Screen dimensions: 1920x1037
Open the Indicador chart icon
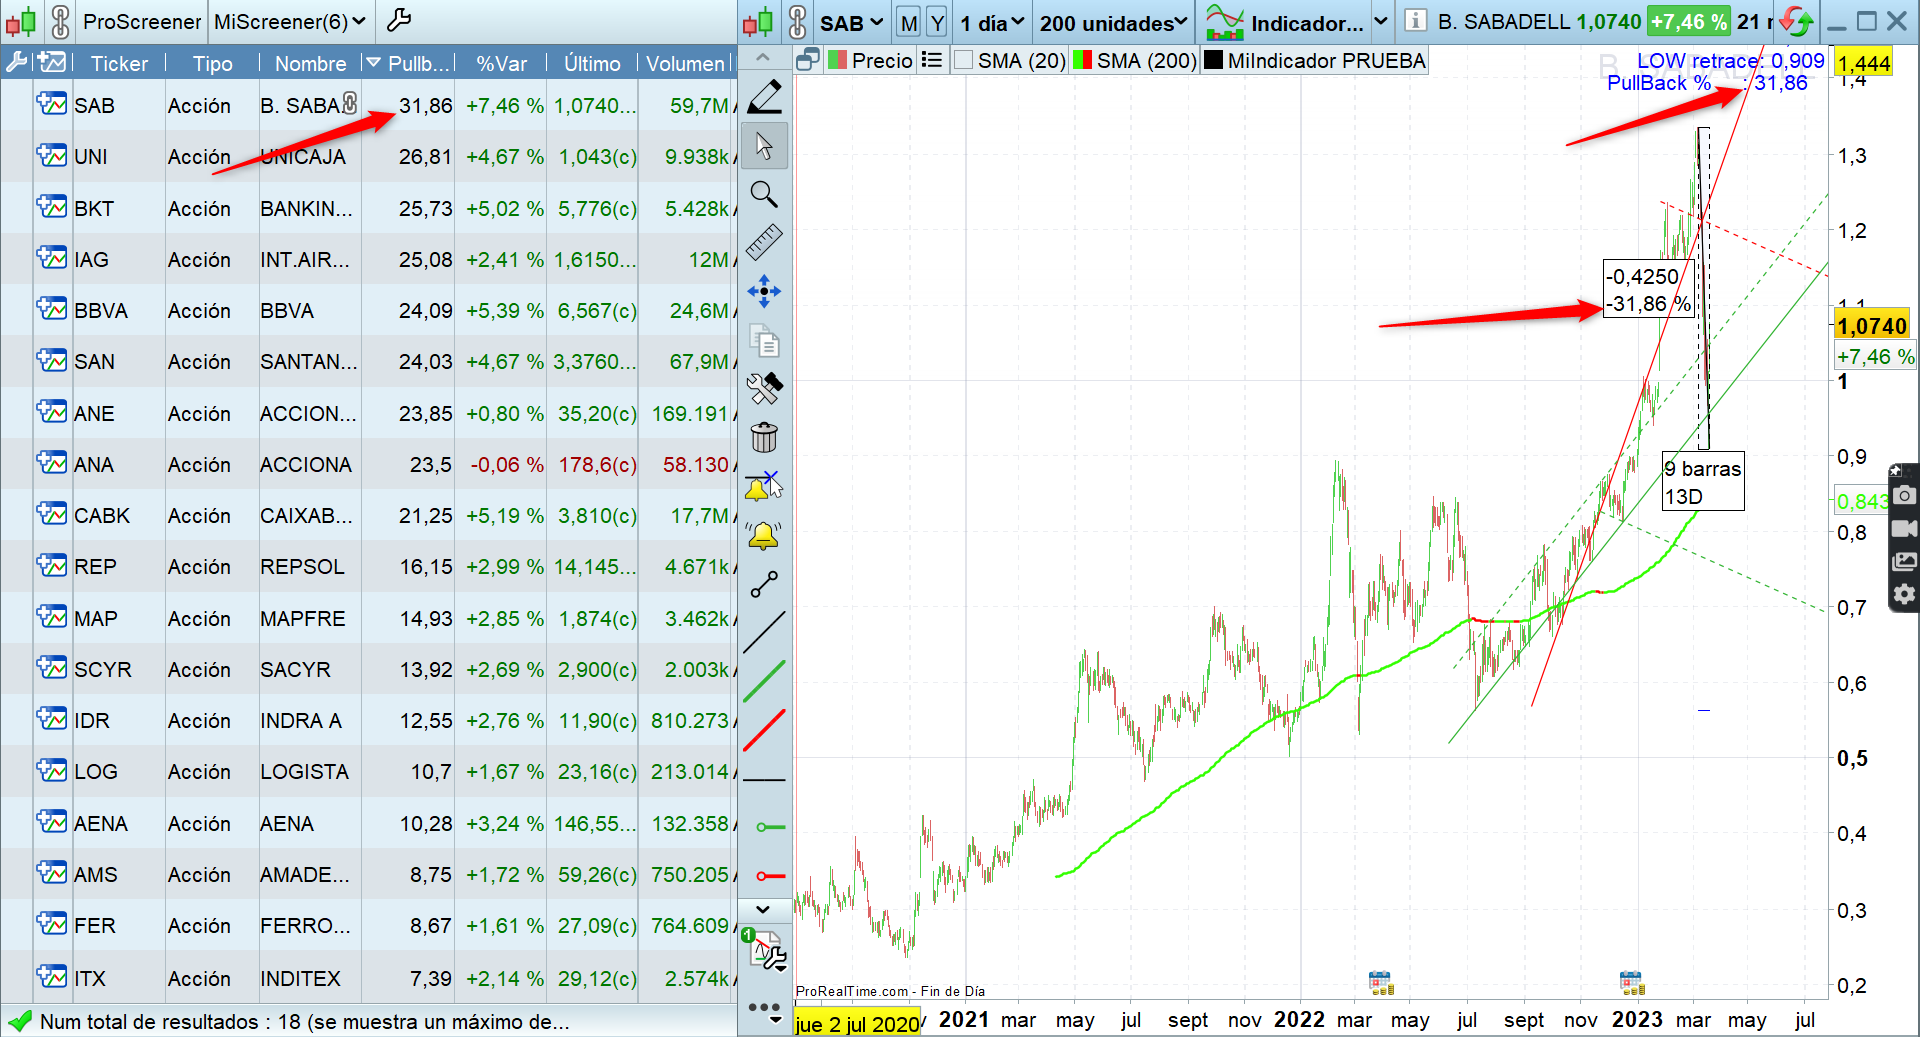click(1224, 21)
